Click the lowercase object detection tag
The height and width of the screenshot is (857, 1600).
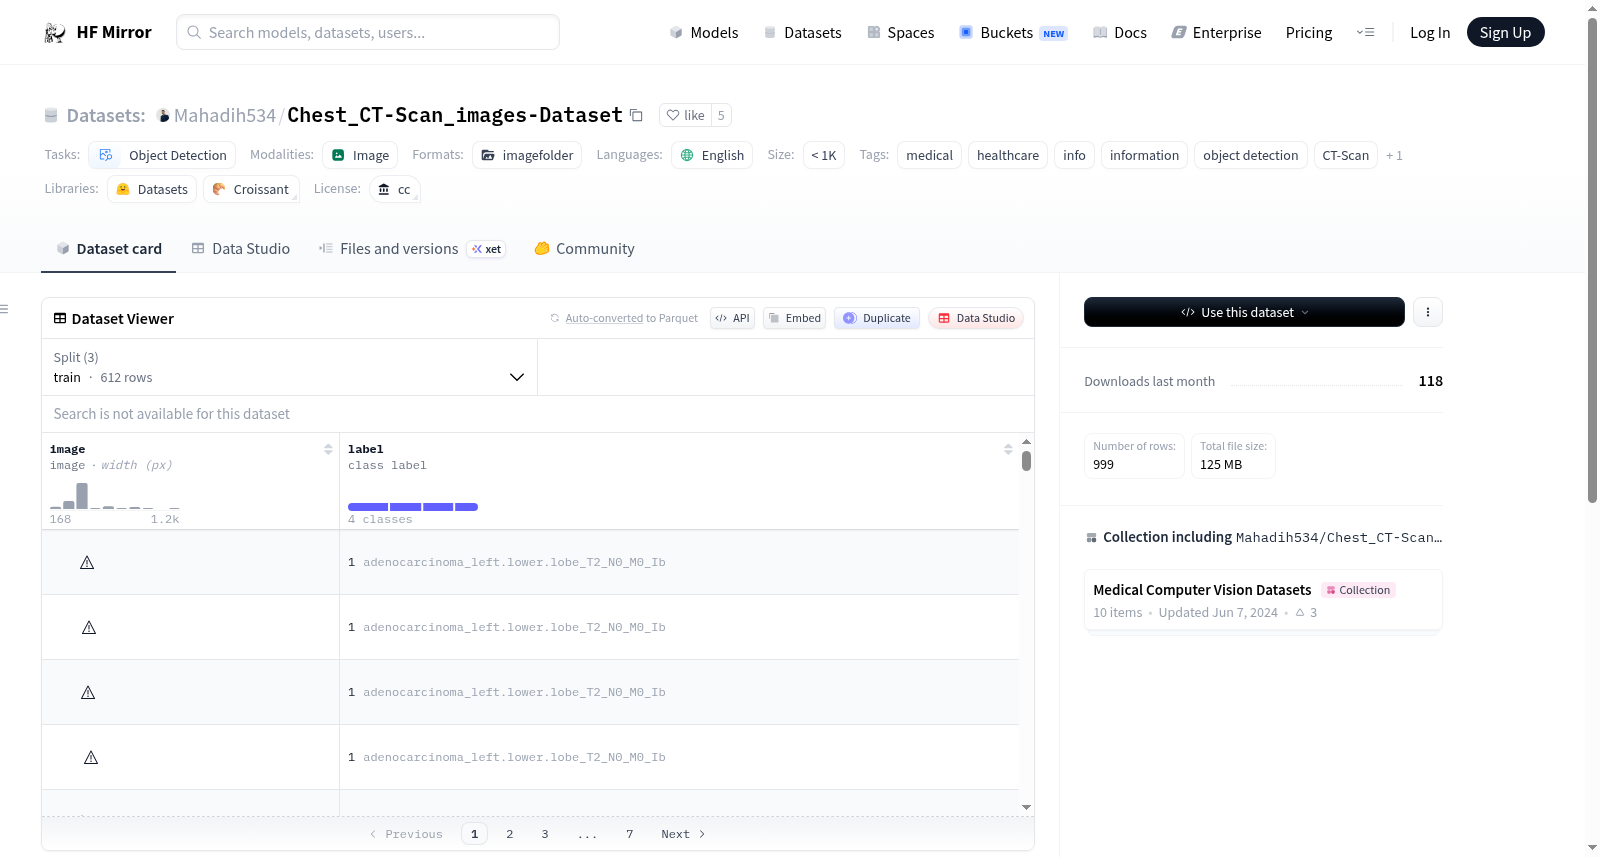point(1251,155)
